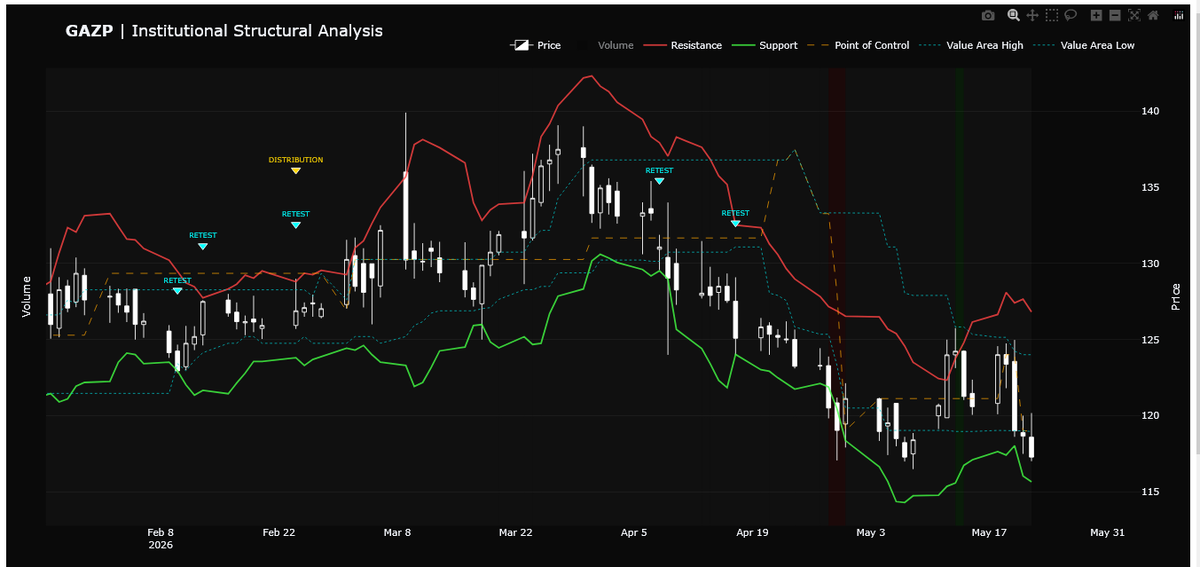Click the Mar 22 x-axis label
Image resolution: width=1200 pixels, height=567 pixels.
pyautogui.click(x=516, y=533)
